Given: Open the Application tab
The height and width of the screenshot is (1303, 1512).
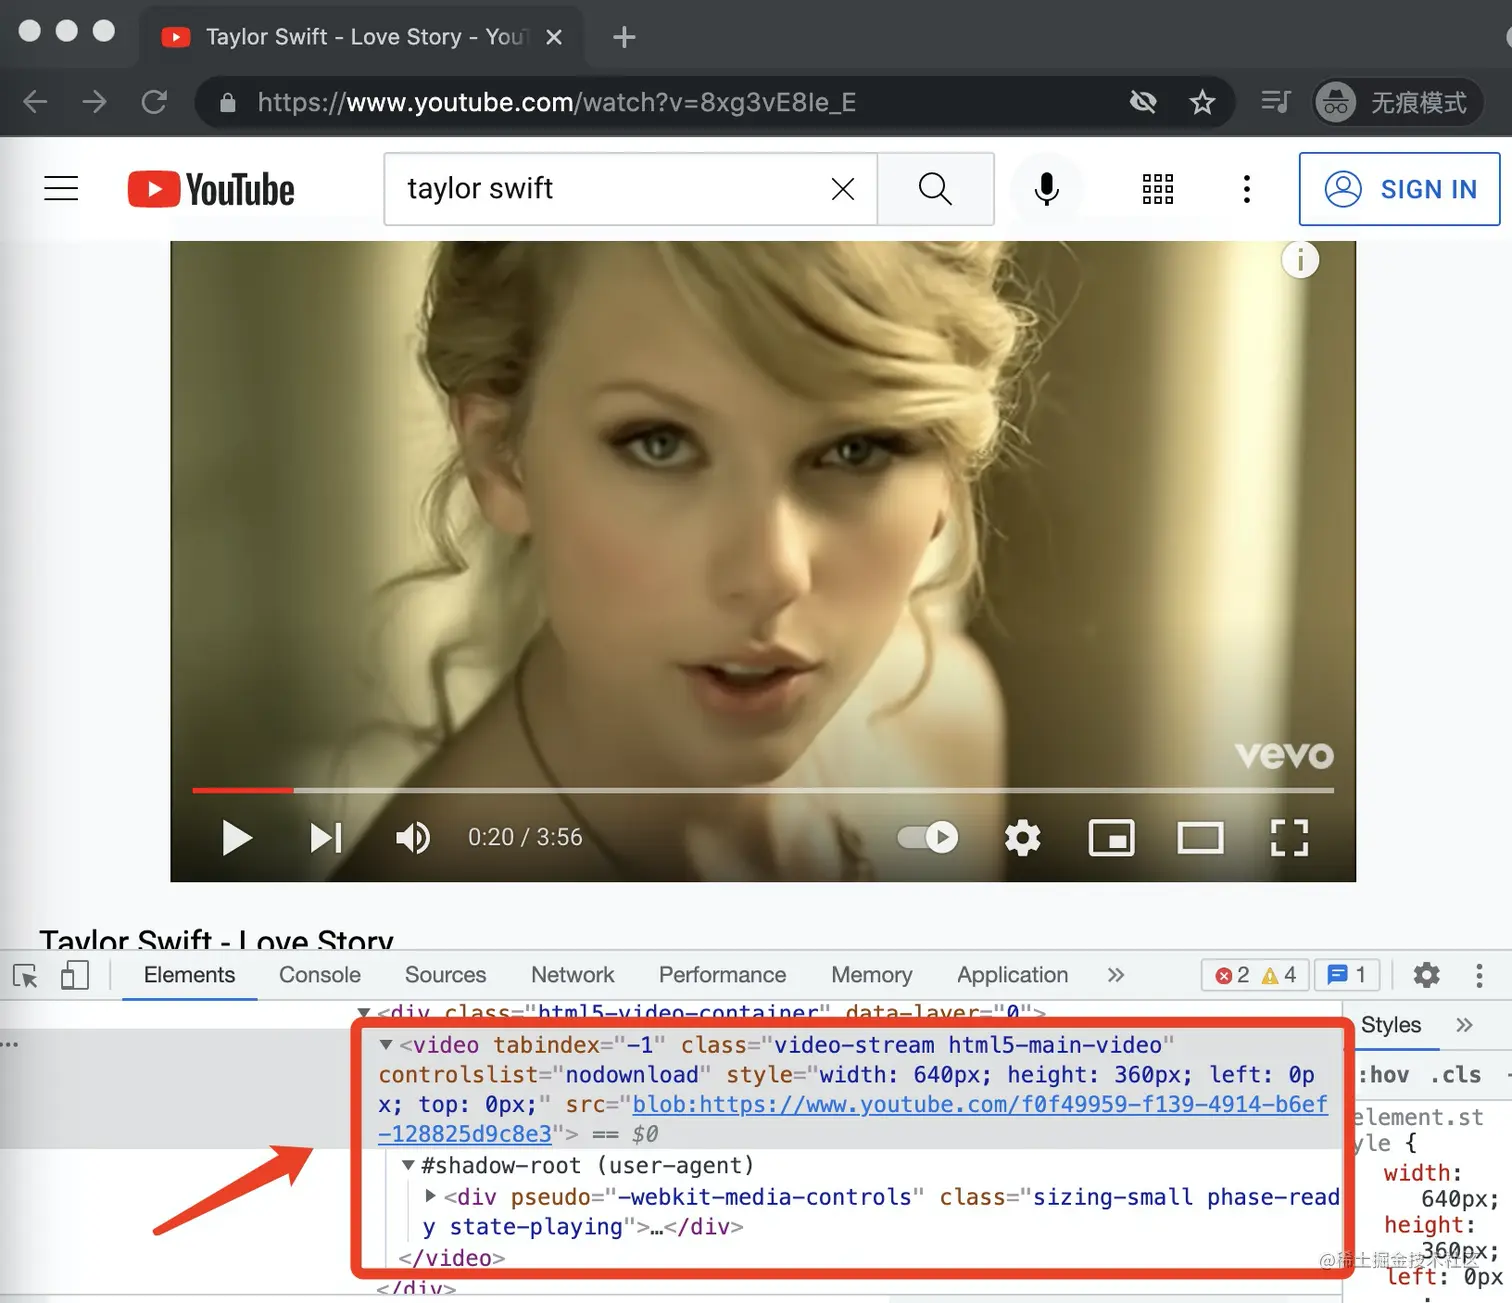Looking at the screenshot, I should click(x=1013, y=975).
